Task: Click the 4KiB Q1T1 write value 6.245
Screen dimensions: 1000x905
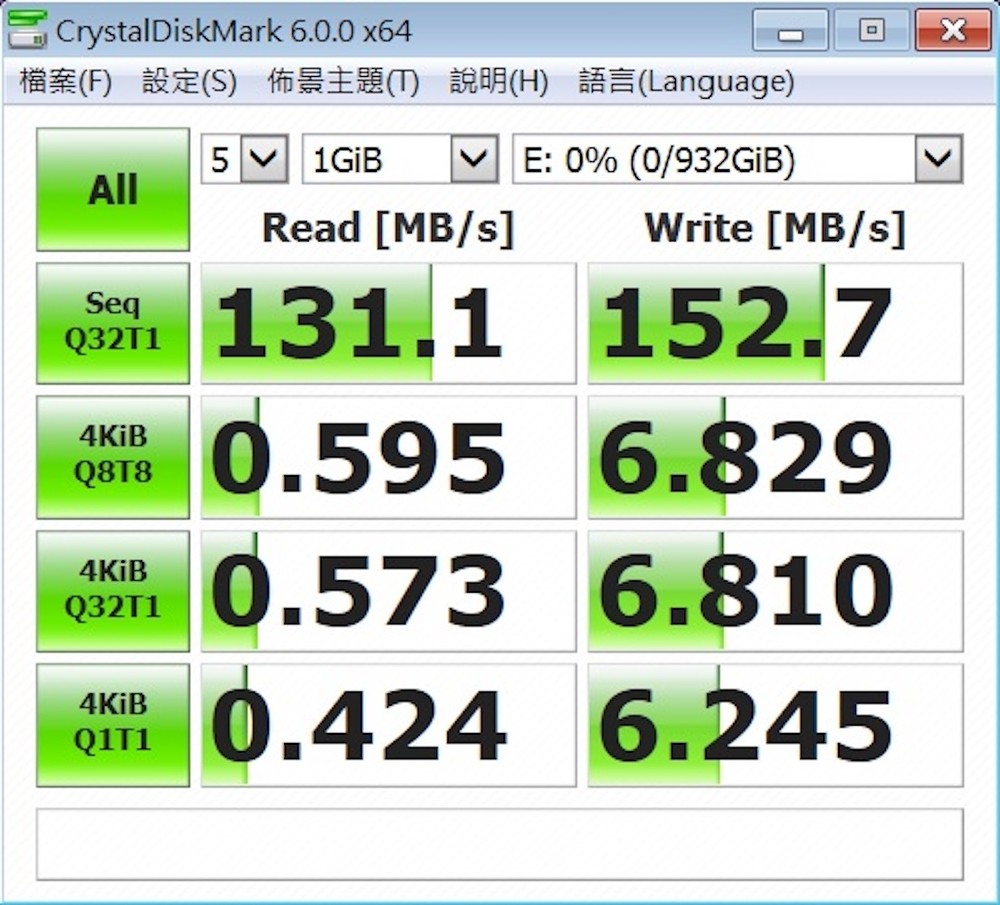Action: click(775, 725)
